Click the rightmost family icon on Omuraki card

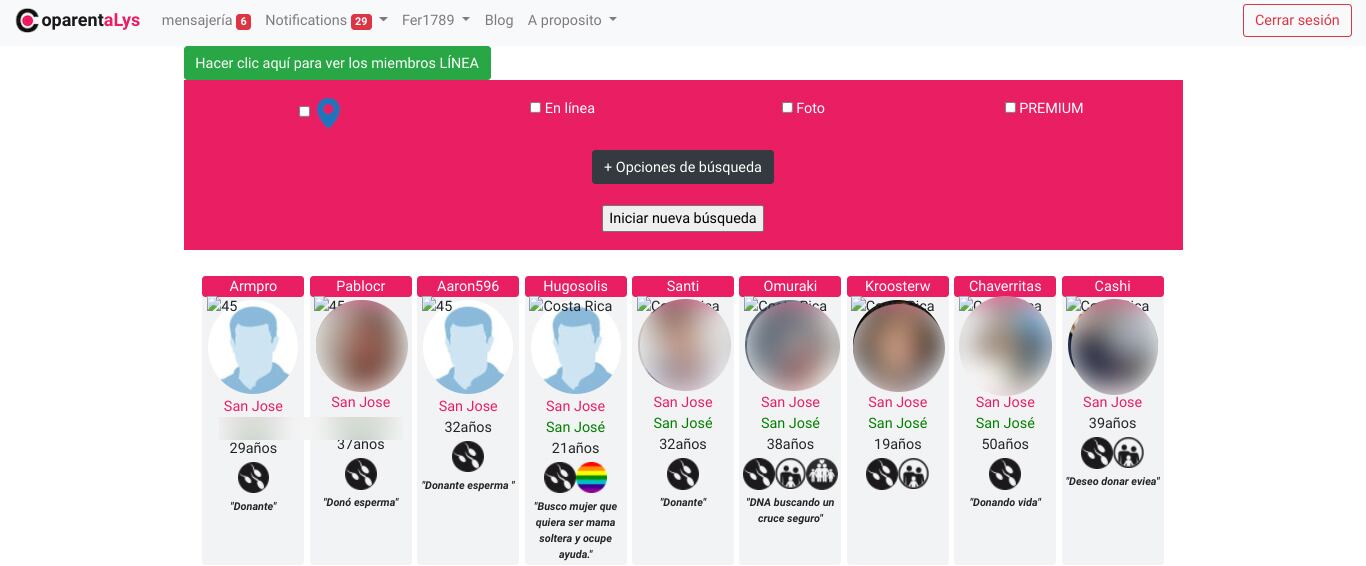[x=822, y=473]
